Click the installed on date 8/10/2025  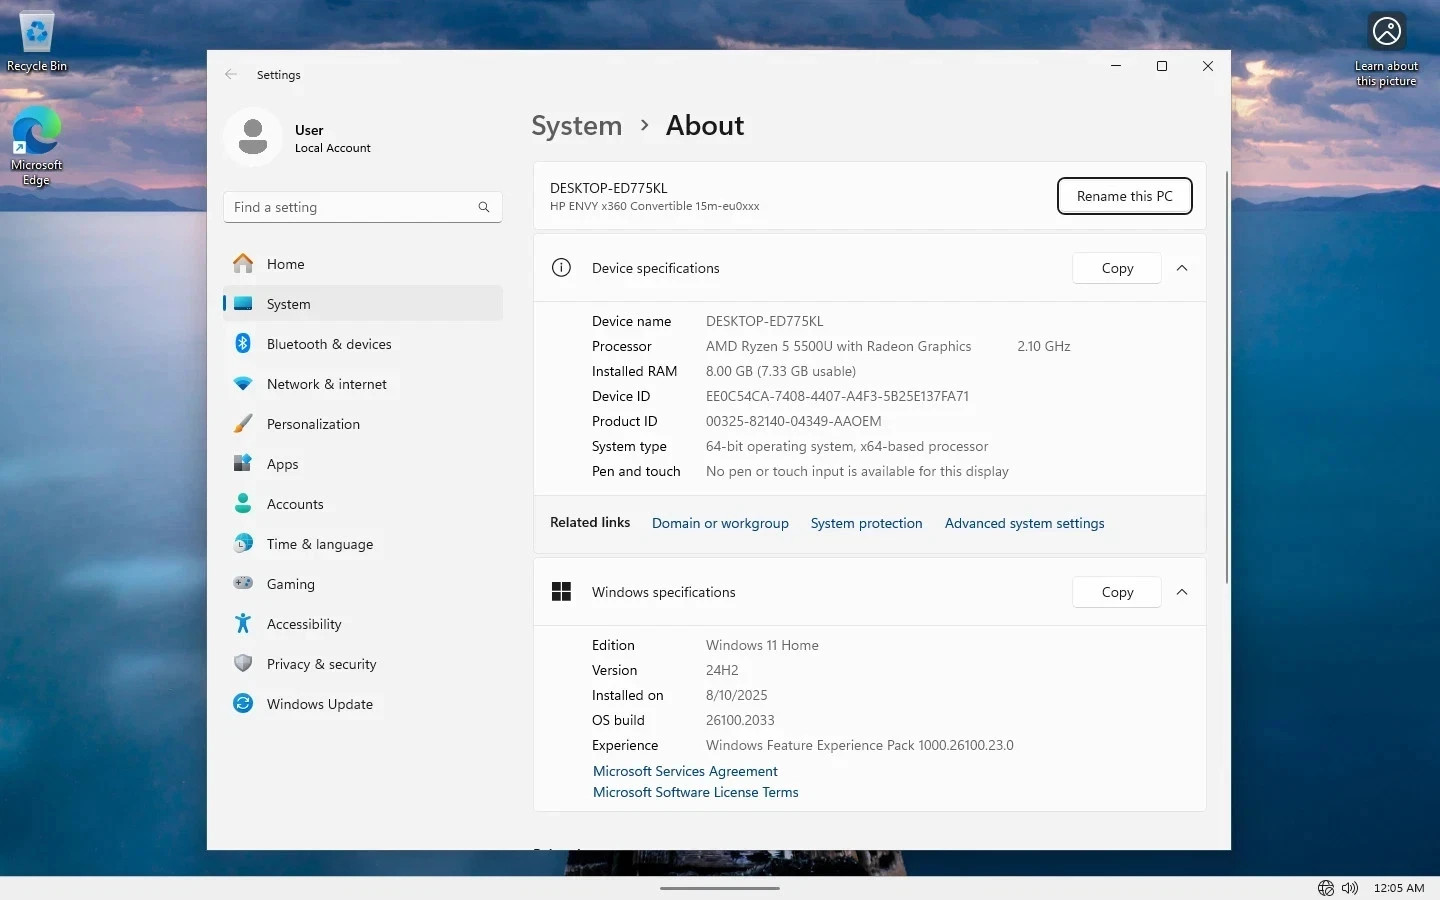point(737,695)
